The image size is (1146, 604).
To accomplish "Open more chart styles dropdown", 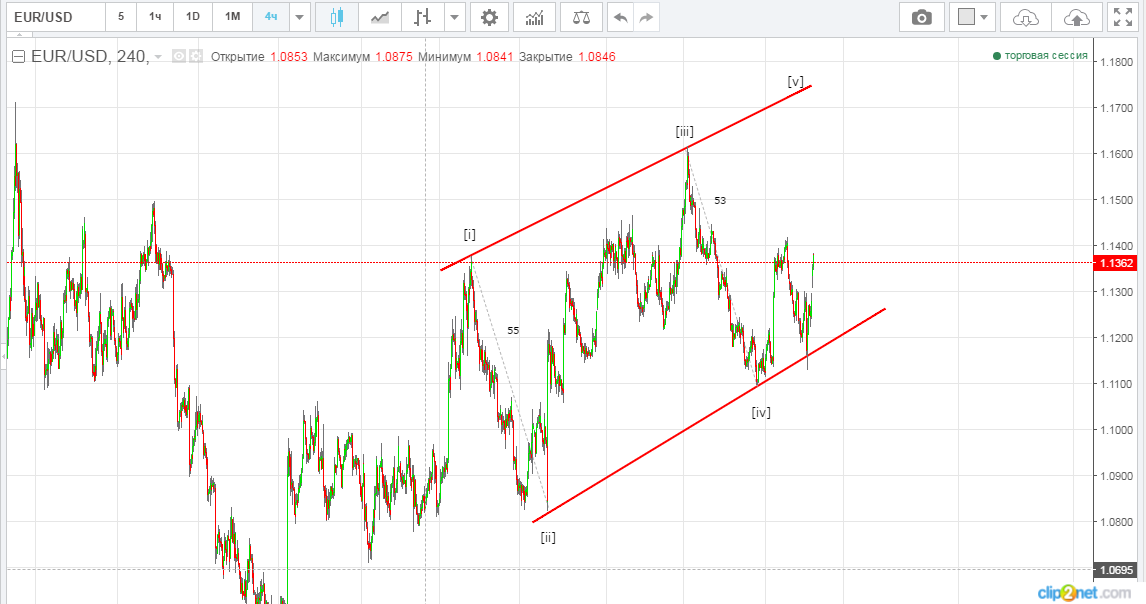I will [455, 17].
